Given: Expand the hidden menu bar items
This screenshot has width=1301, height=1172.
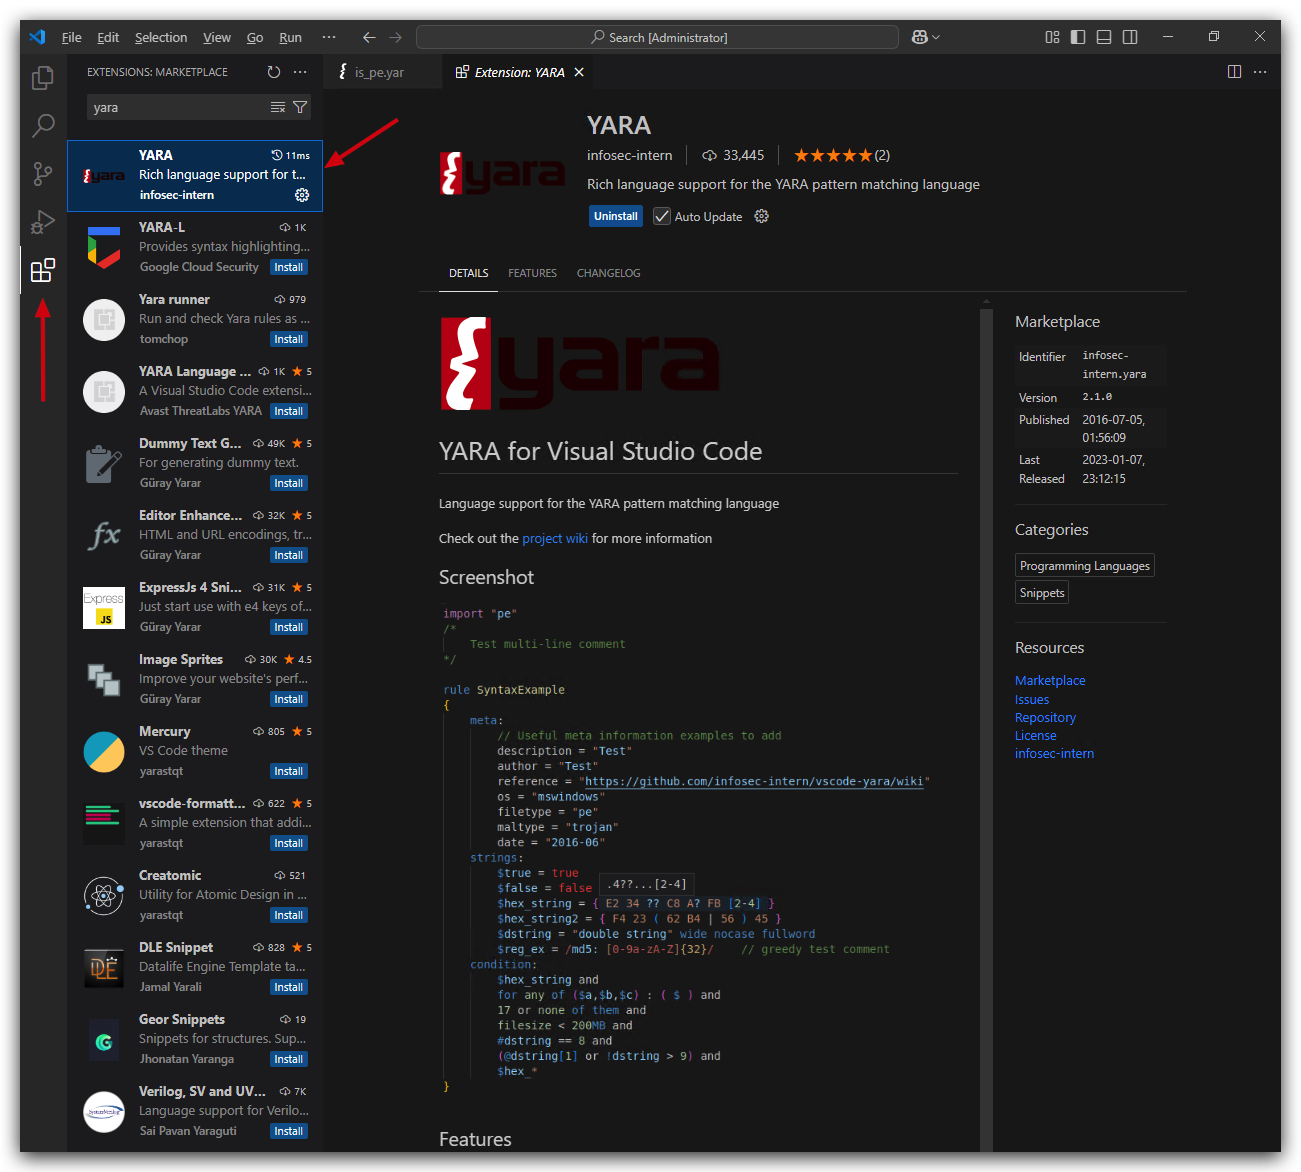Looking at the screenshot, I should [329, 37].
